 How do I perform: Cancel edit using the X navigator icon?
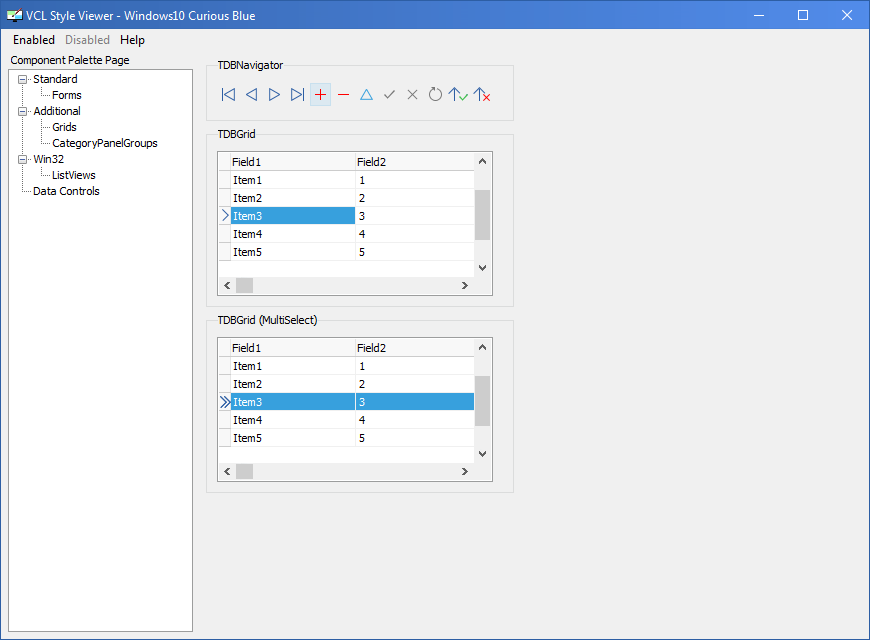pyautogui.click(x=412, y=95)
